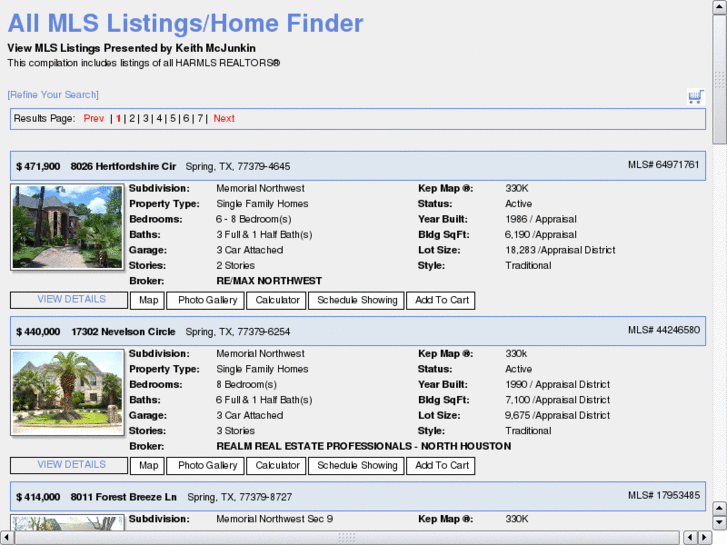727x545 pixels.
Task: Click the 8011 Forest Breeze Ln address heading
Action: tap(124, 497)
